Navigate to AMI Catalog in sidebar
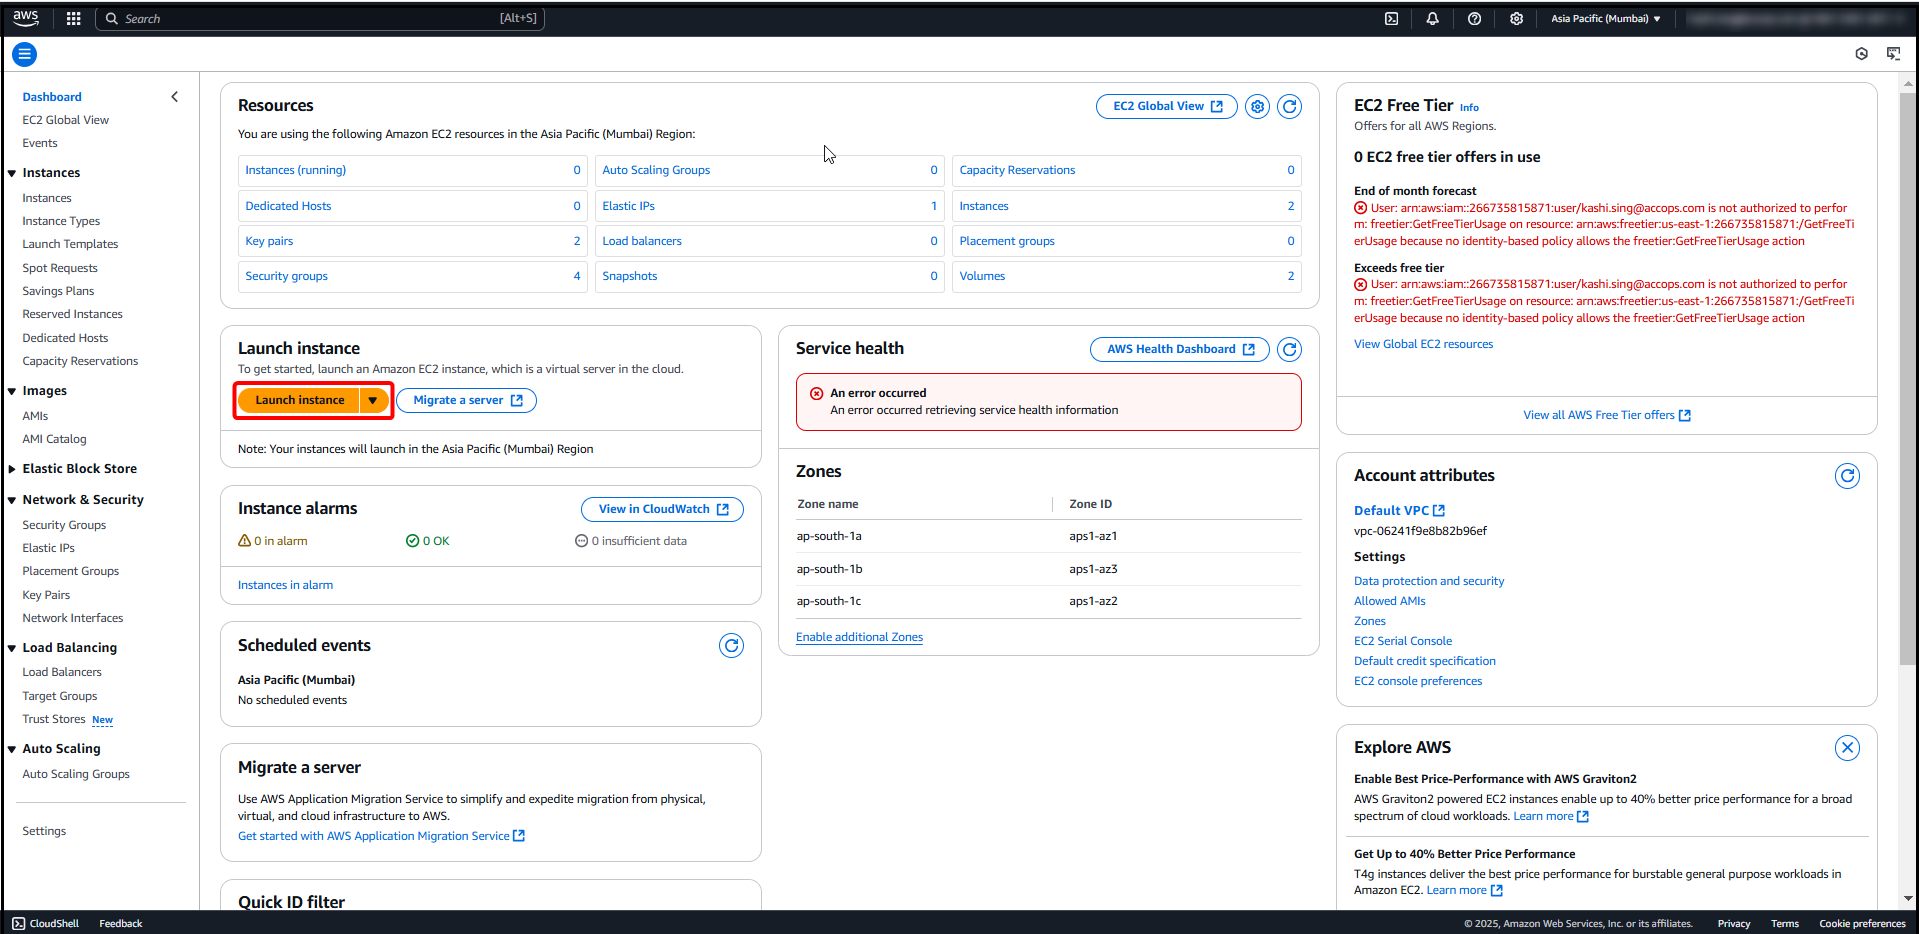Image resolution: width=1919 pixels, height=934 pixels. [54, 438]
